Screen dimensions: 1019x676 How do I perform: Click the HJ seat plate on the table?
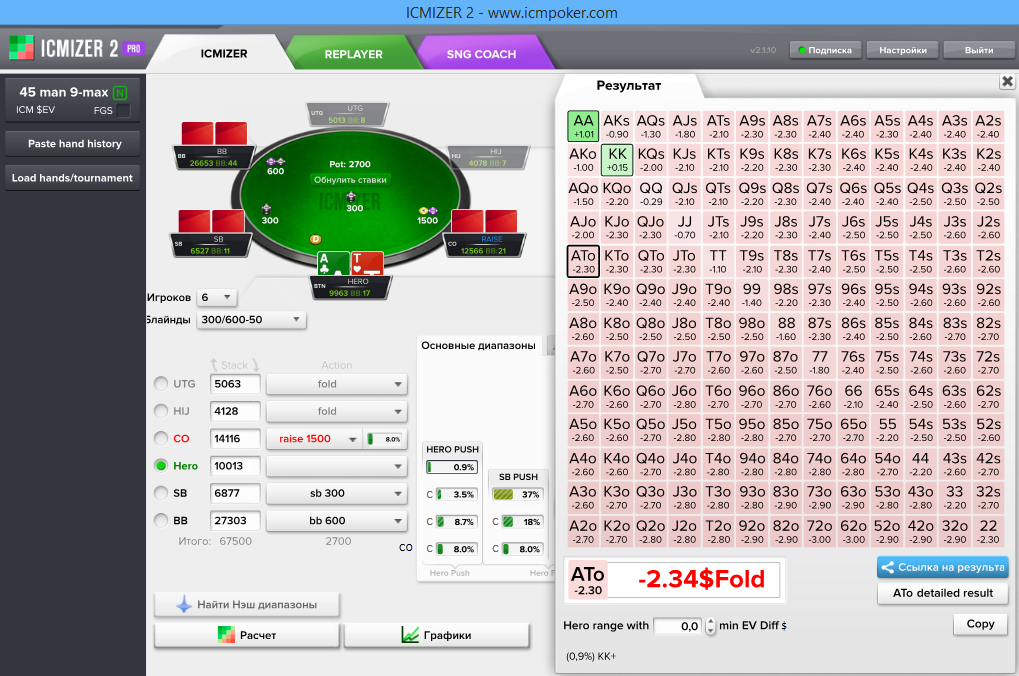(x=489, y=157)
